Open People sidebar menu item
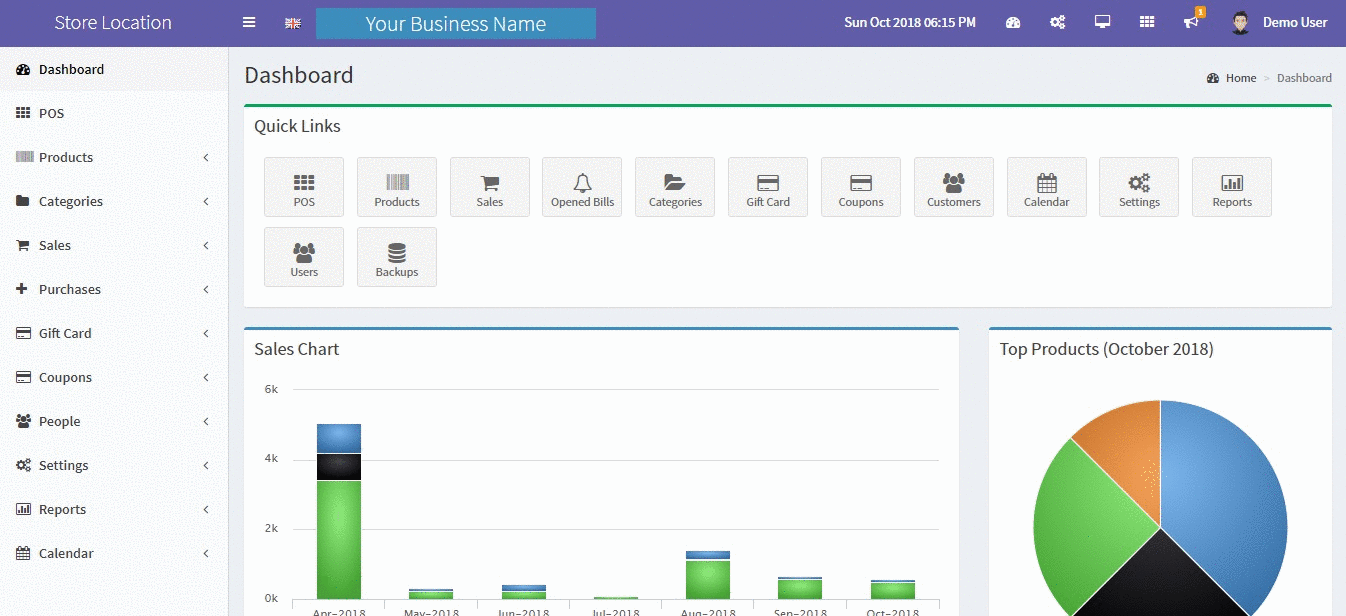1346x616 pixels. [114, 421]
